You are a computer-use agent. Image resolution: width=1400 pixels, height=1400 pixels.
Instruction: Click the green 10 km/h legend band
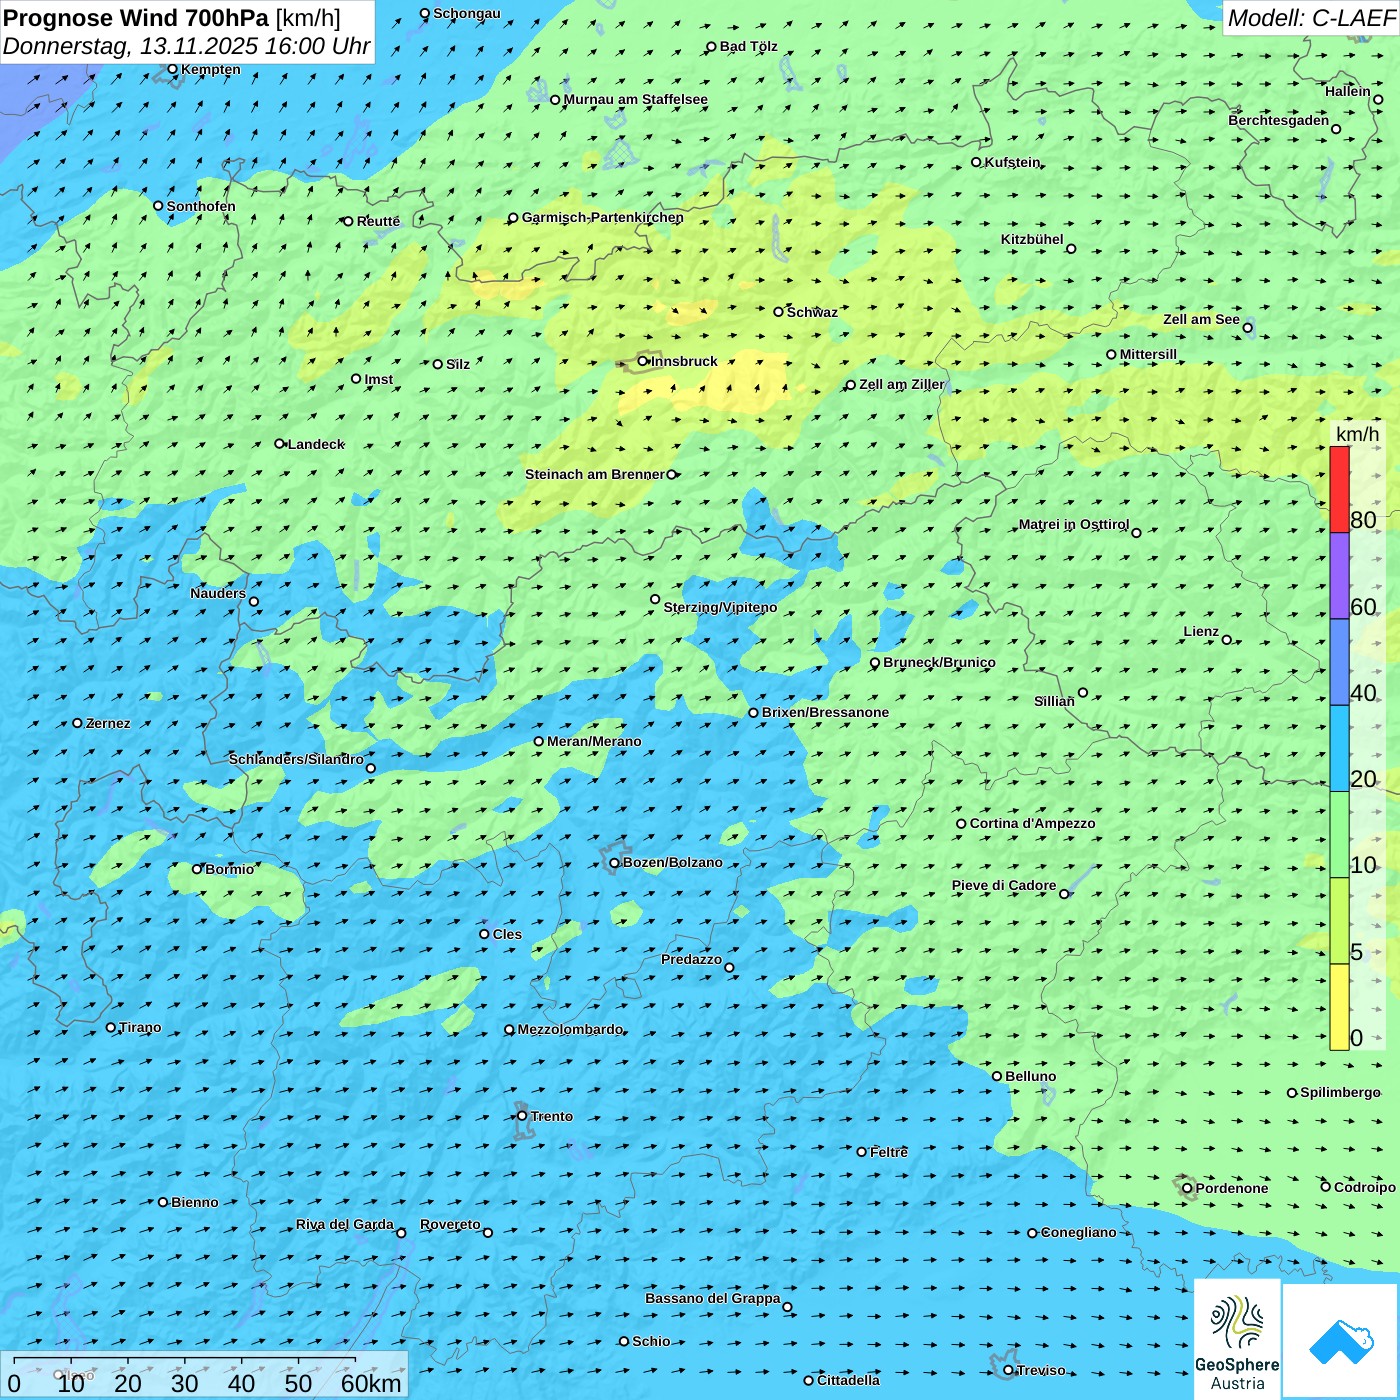click(1339, 835)
